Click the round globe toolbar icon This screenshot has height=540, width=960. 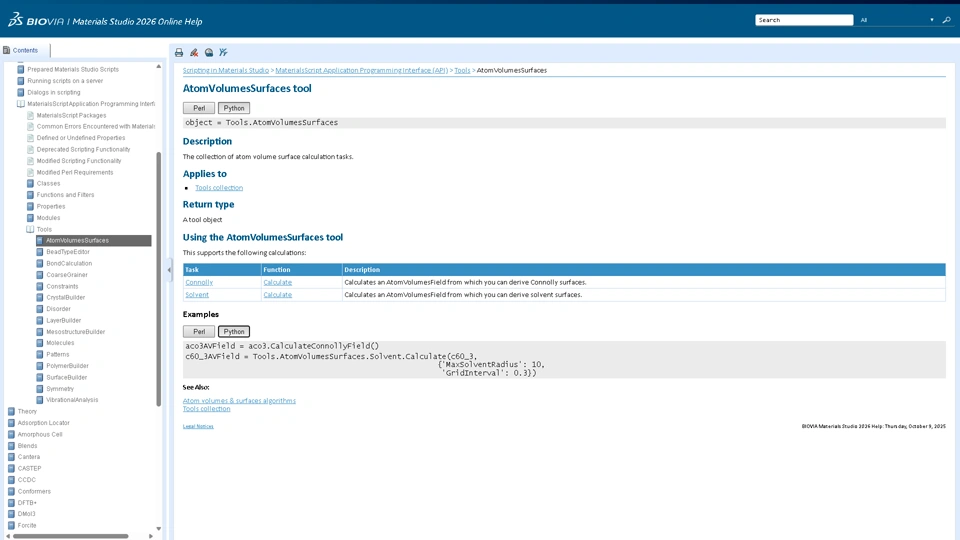pos(209,53)
